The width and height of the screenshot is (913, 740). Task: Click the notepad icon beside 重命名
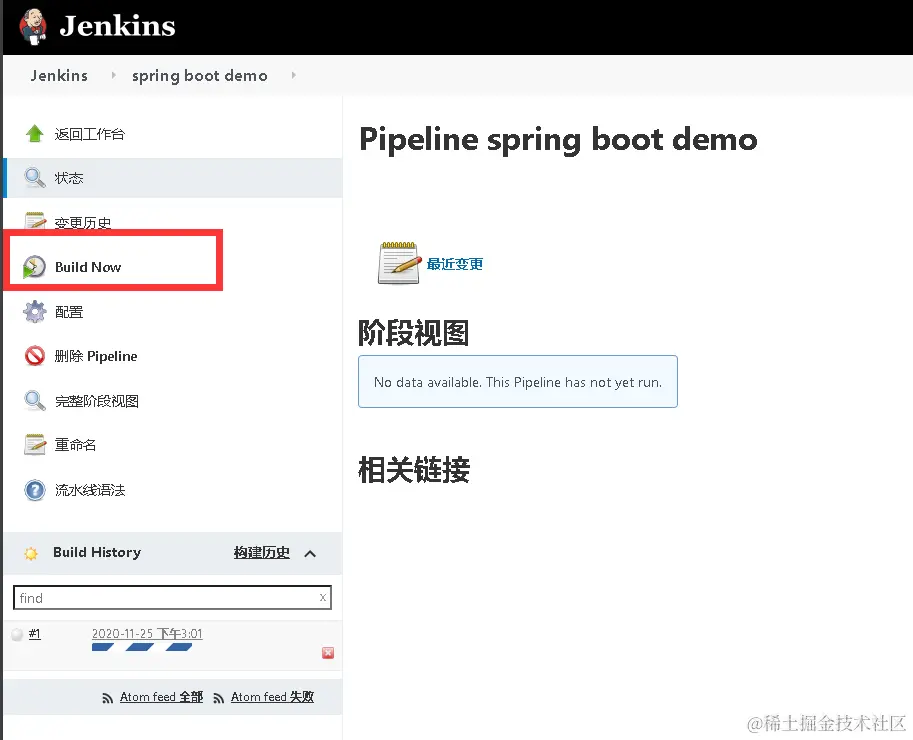(x=35, y=445)
